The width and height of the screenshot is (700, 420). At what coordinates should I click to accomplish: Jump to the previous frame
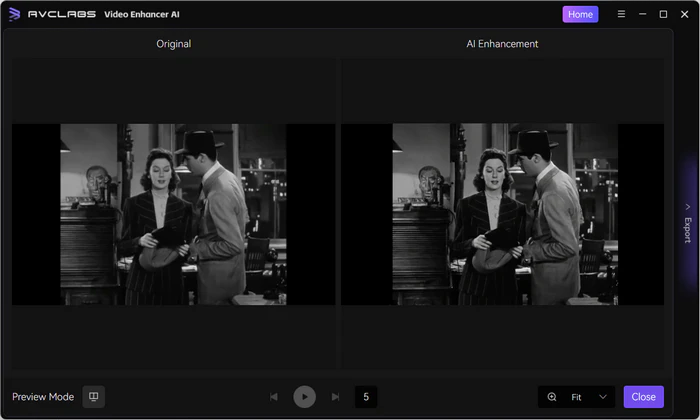pos(274,397)
